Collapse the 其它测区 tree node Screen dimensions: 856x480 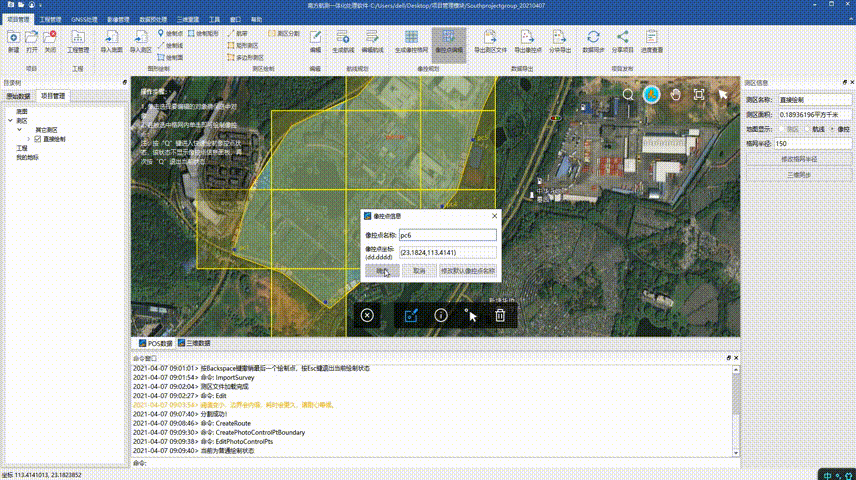click(19, 130)
